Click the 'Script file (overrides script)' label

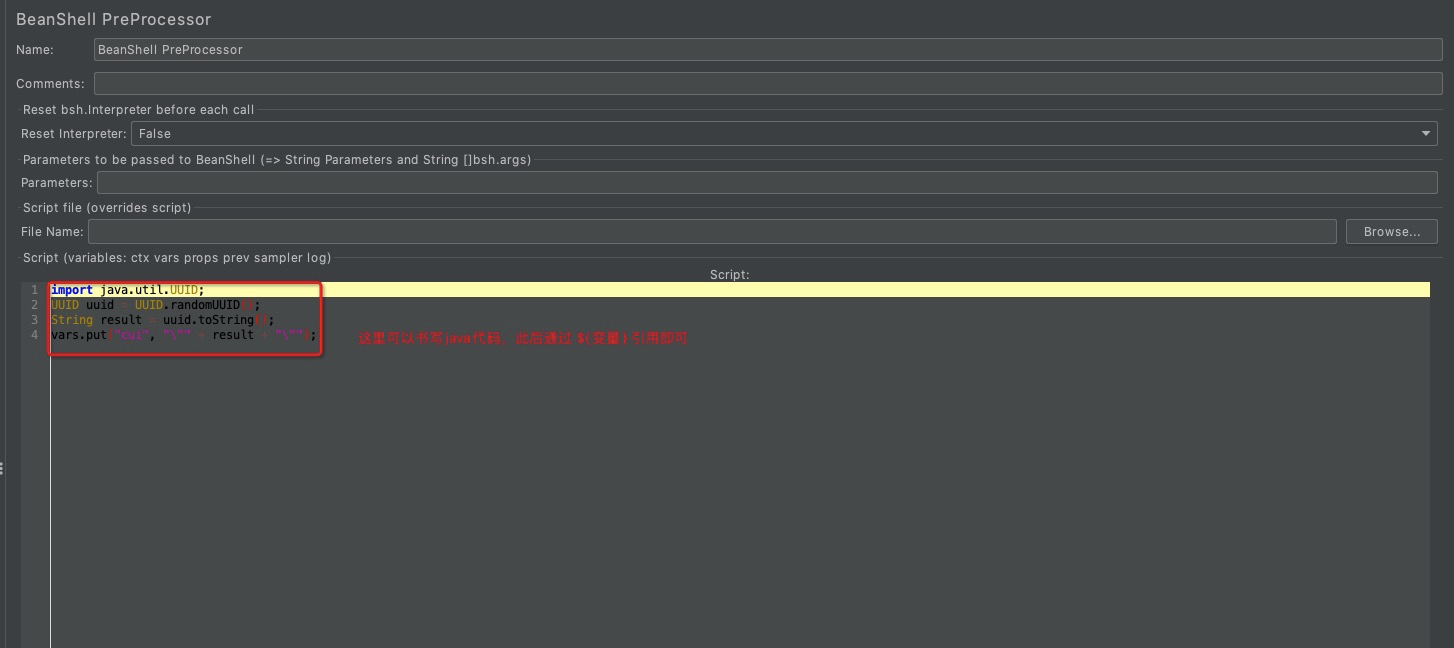[107, 208]
